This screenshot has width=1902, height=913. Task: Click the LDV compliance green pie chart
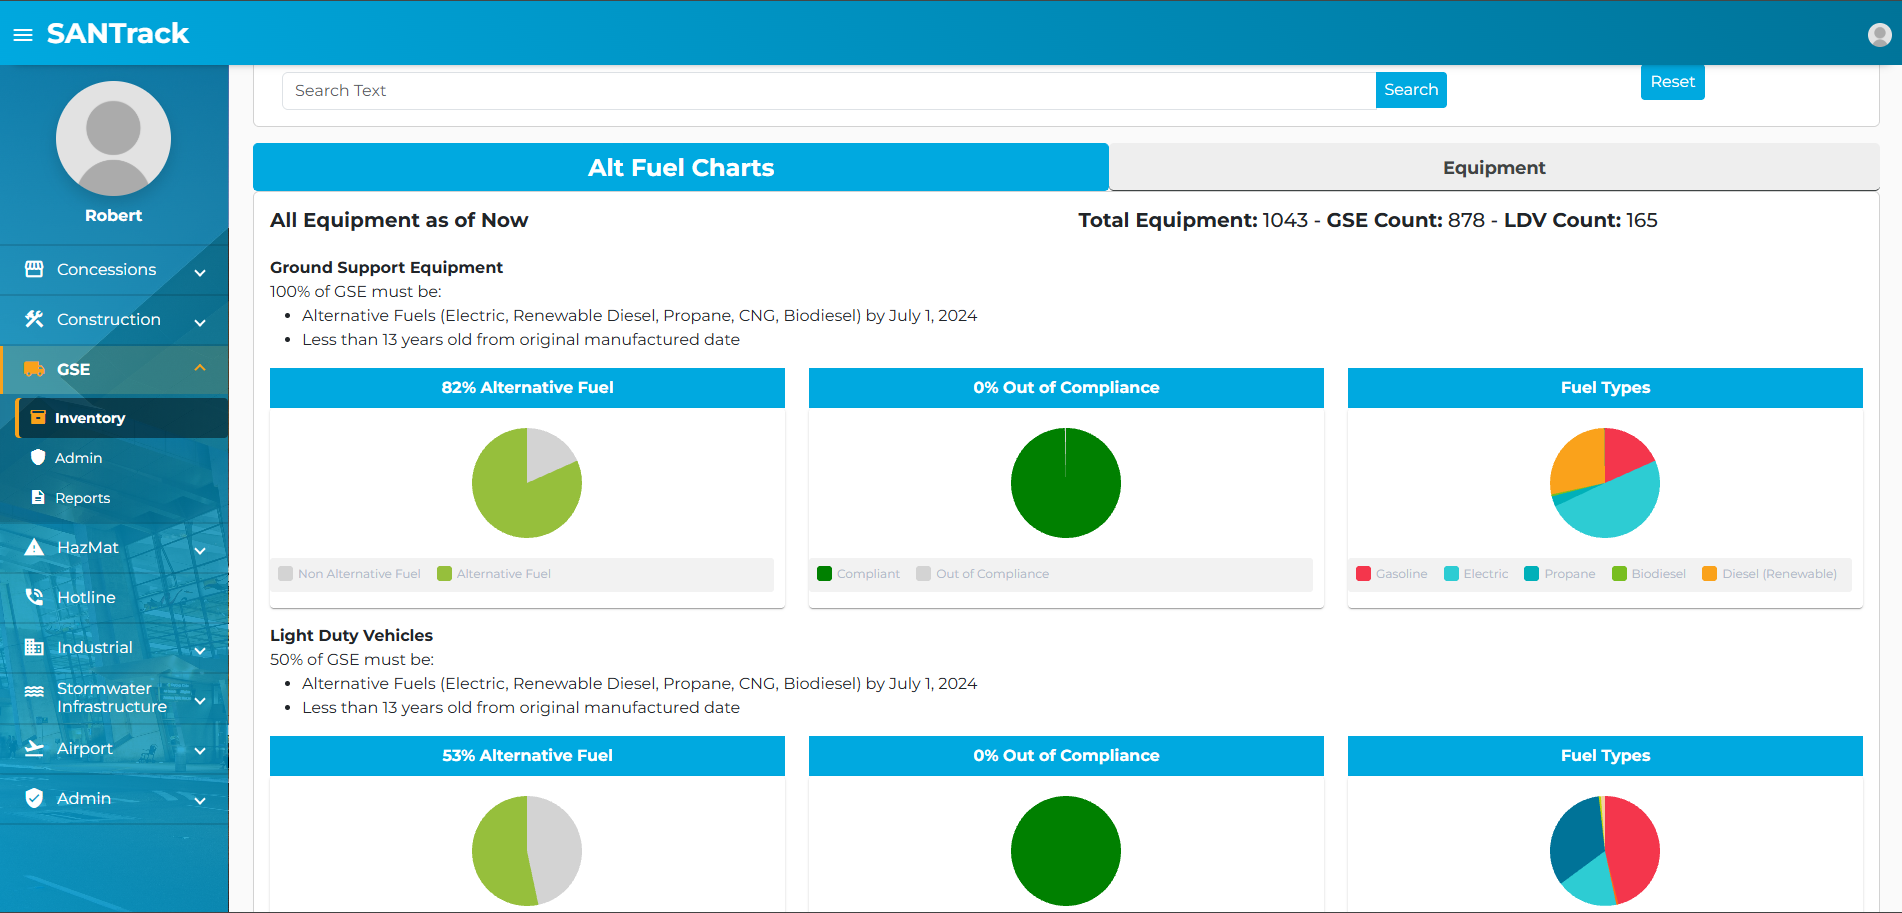1066,851
